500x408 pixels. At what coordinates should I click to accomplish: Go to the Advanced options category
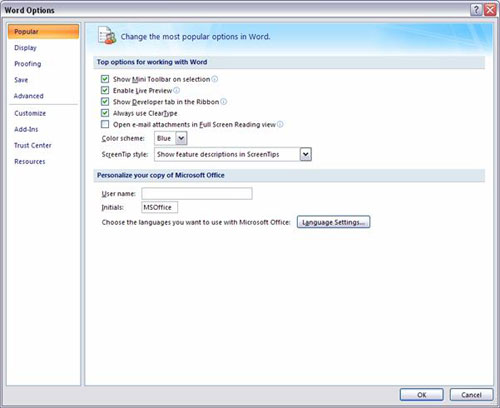29,96
